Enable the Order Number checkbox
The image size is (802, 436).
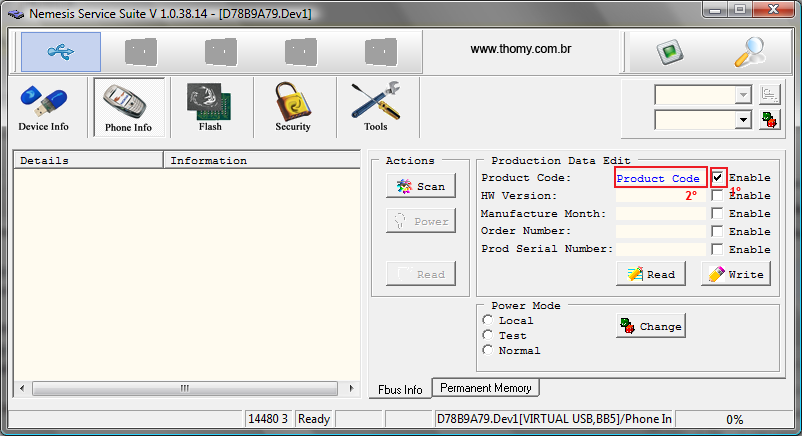(x=718, y=231)
